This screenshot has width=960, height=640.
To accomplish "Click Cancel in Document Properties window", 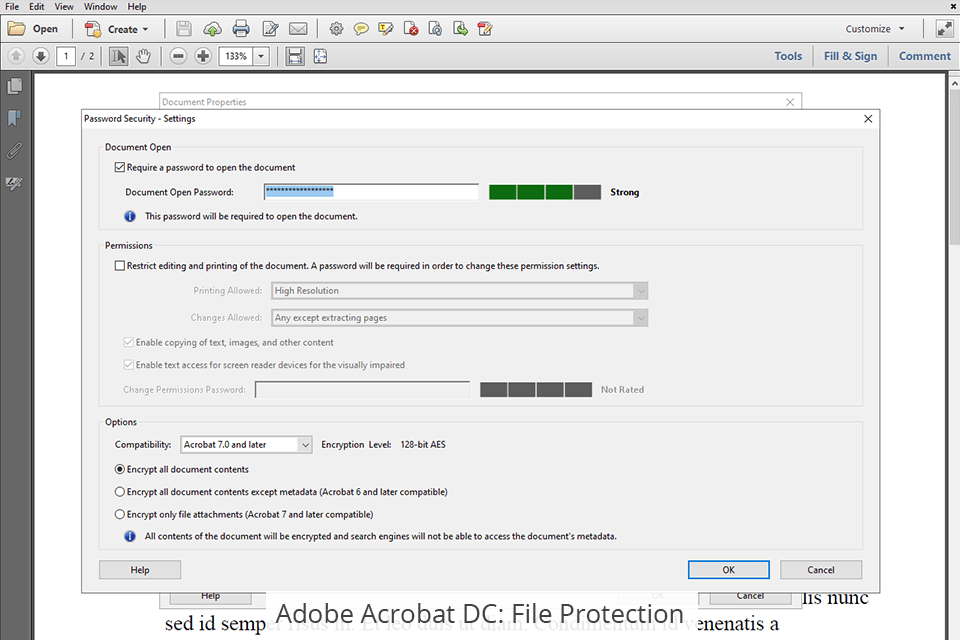I will click(x=750, y=597).
